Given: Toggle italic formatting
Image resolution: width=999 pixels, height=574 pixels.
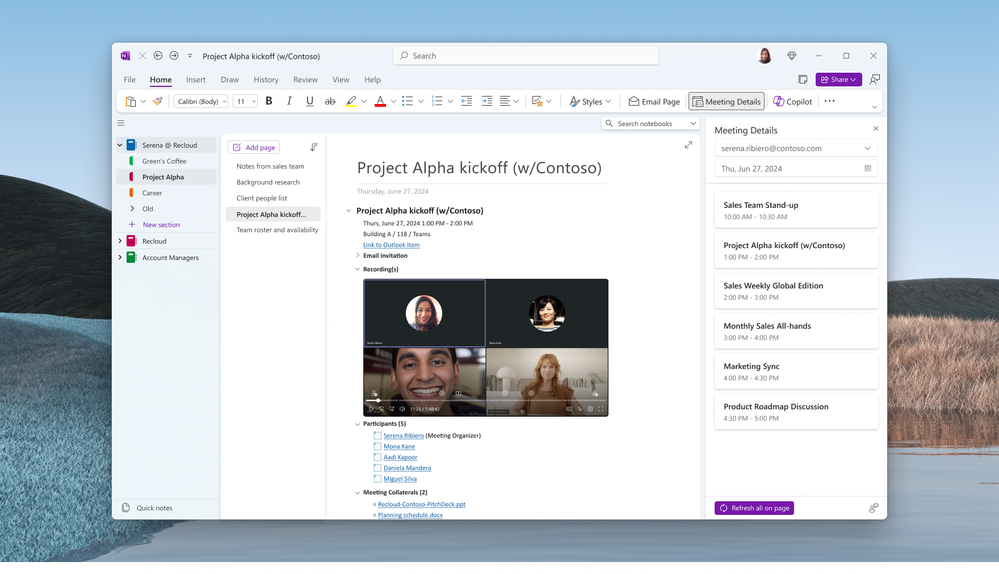Looking at the screenshot, I should [x=289, y=101].
